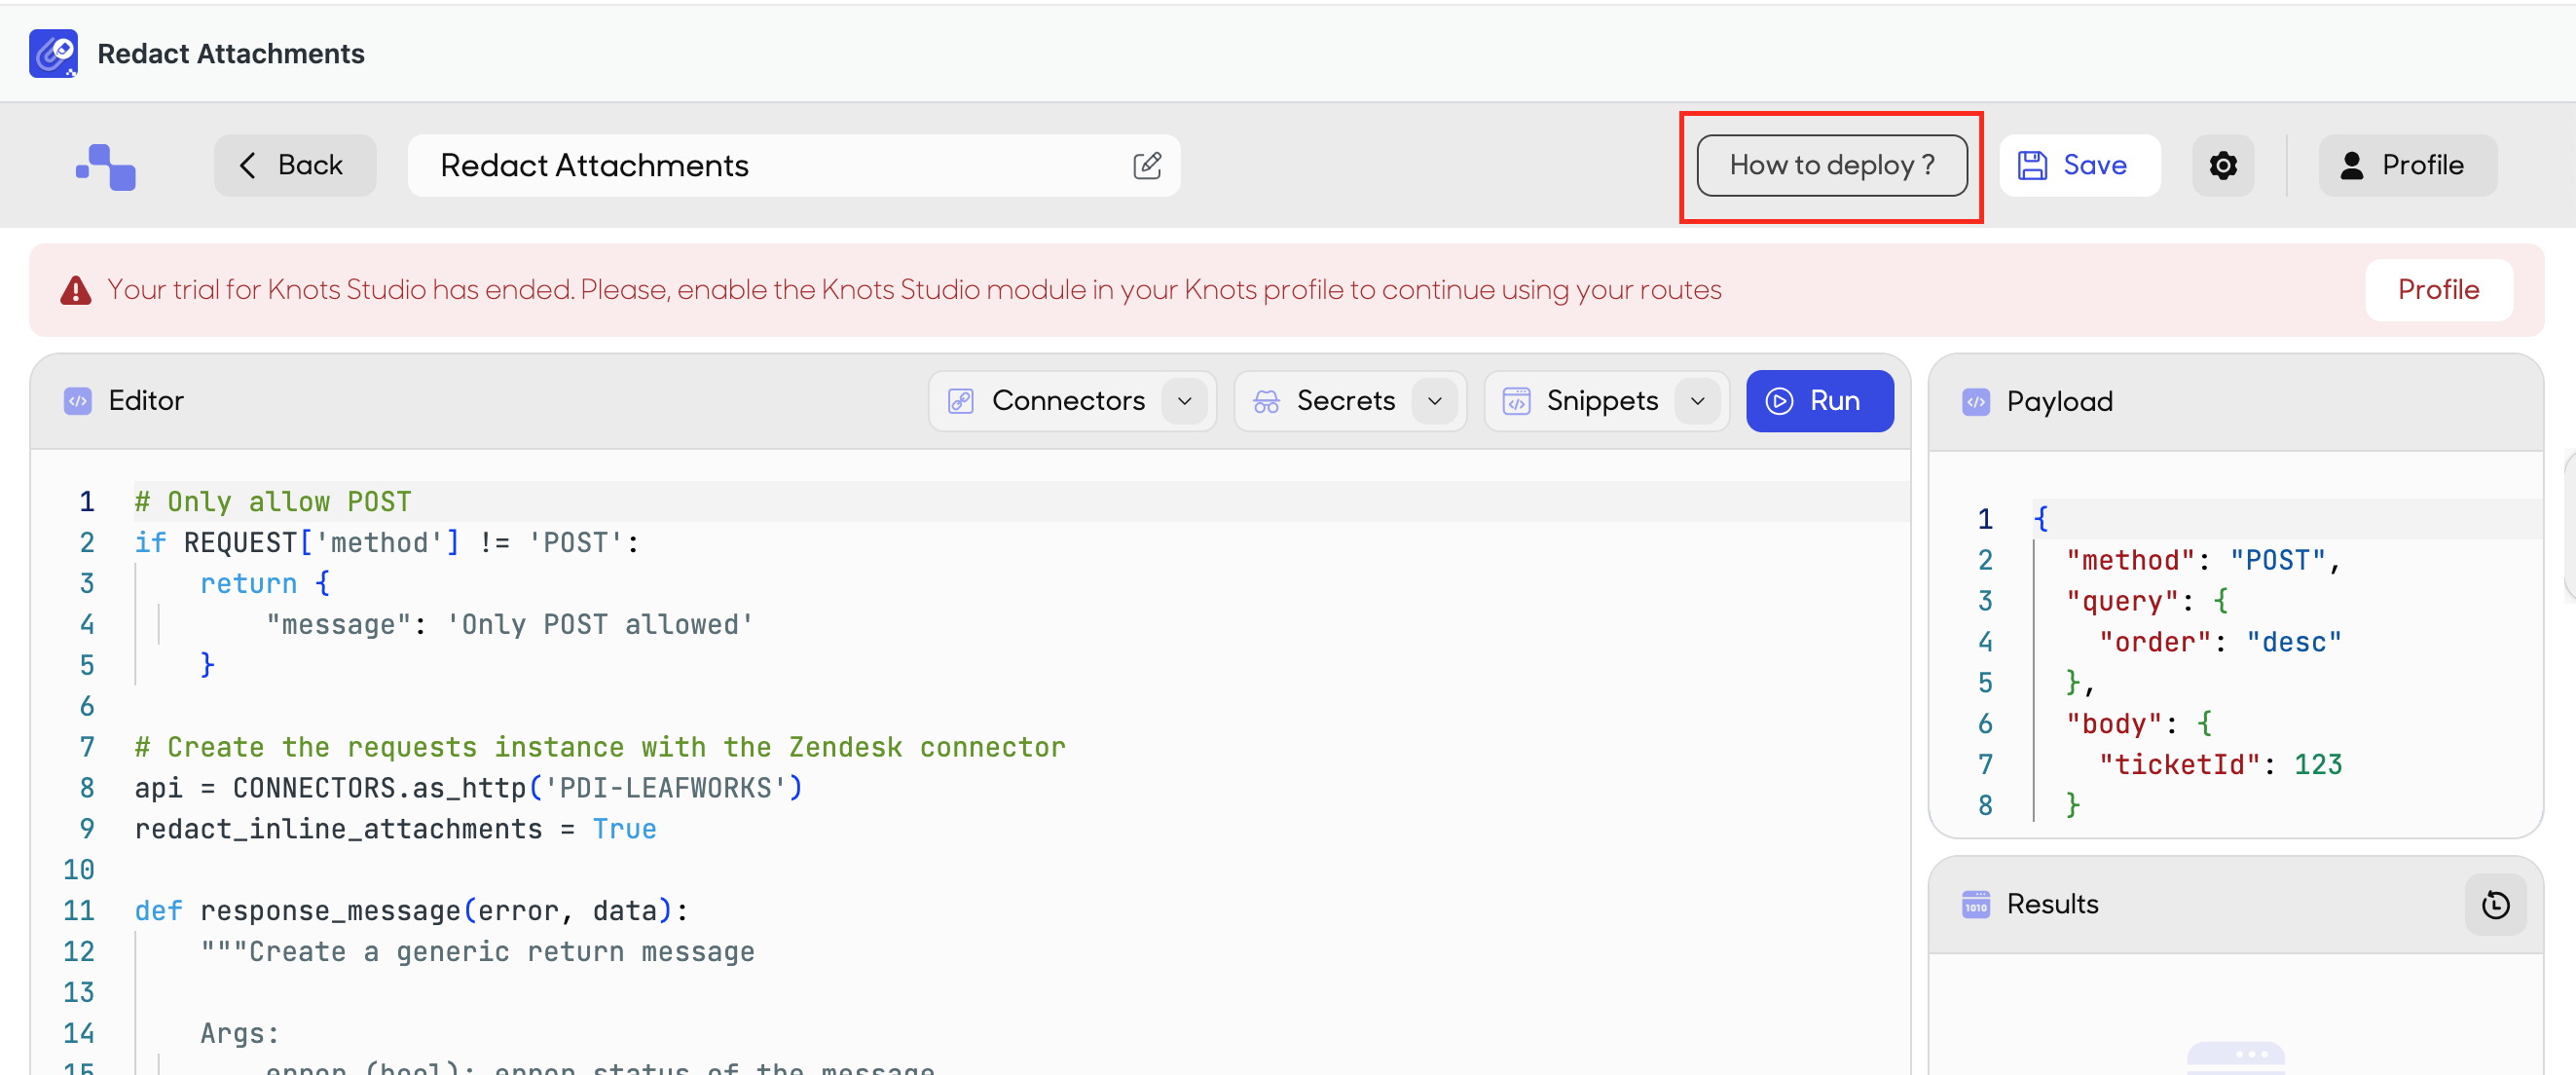Click code line 'if REQUEST['method'] != 'POST':'
The image size is (2576, 1075).
tap(387, 543)
